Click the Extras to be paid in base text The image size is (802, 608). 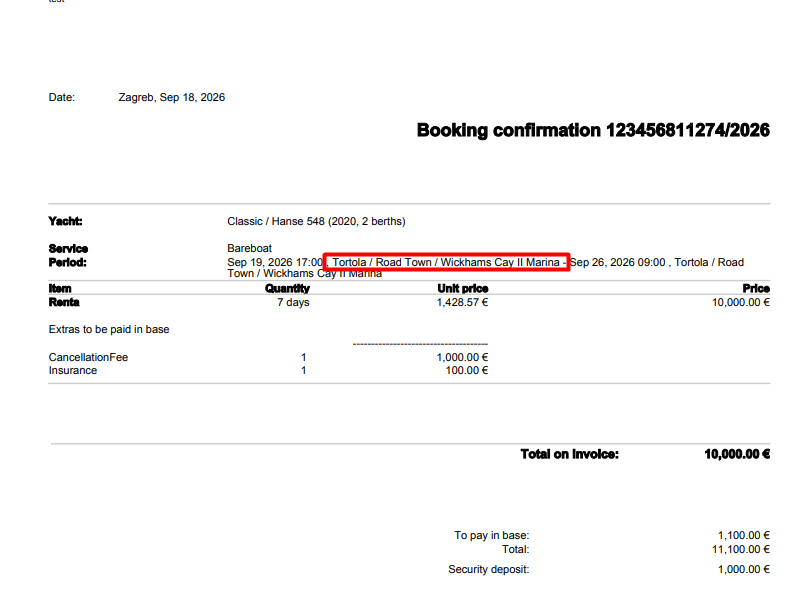(109, 329)
